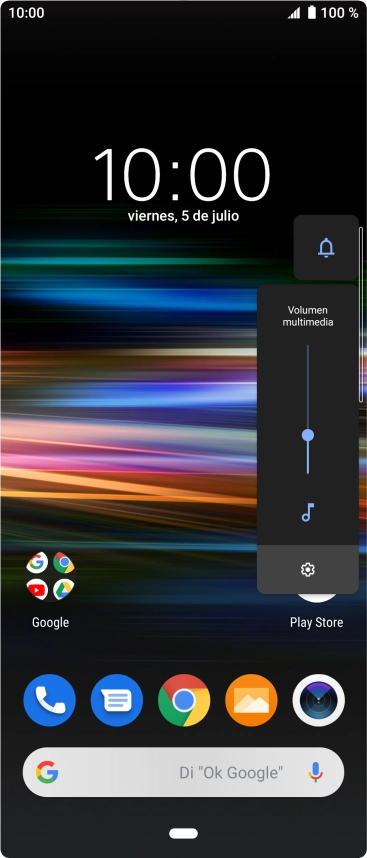Tap the multimedia volume slider handle
Viewport: 367px width, 858px height.
coord(308,435)
